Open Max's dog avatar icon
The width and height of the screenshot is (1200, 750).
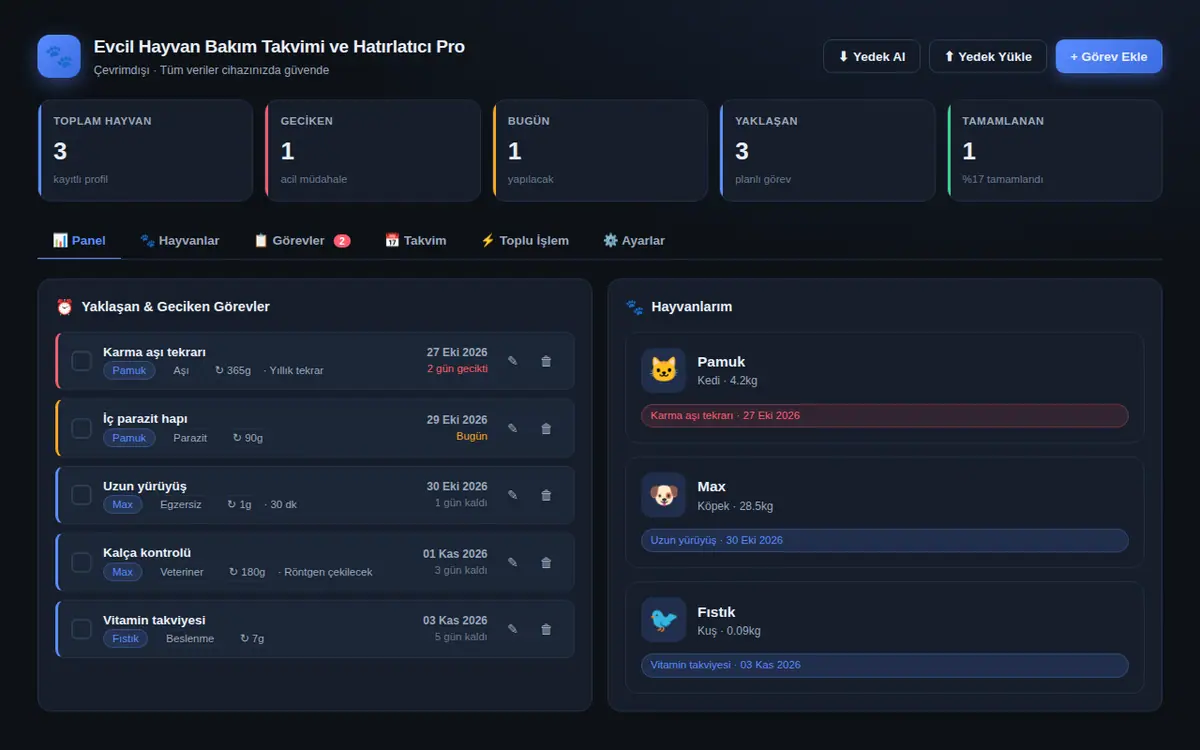tap(663, 495)
